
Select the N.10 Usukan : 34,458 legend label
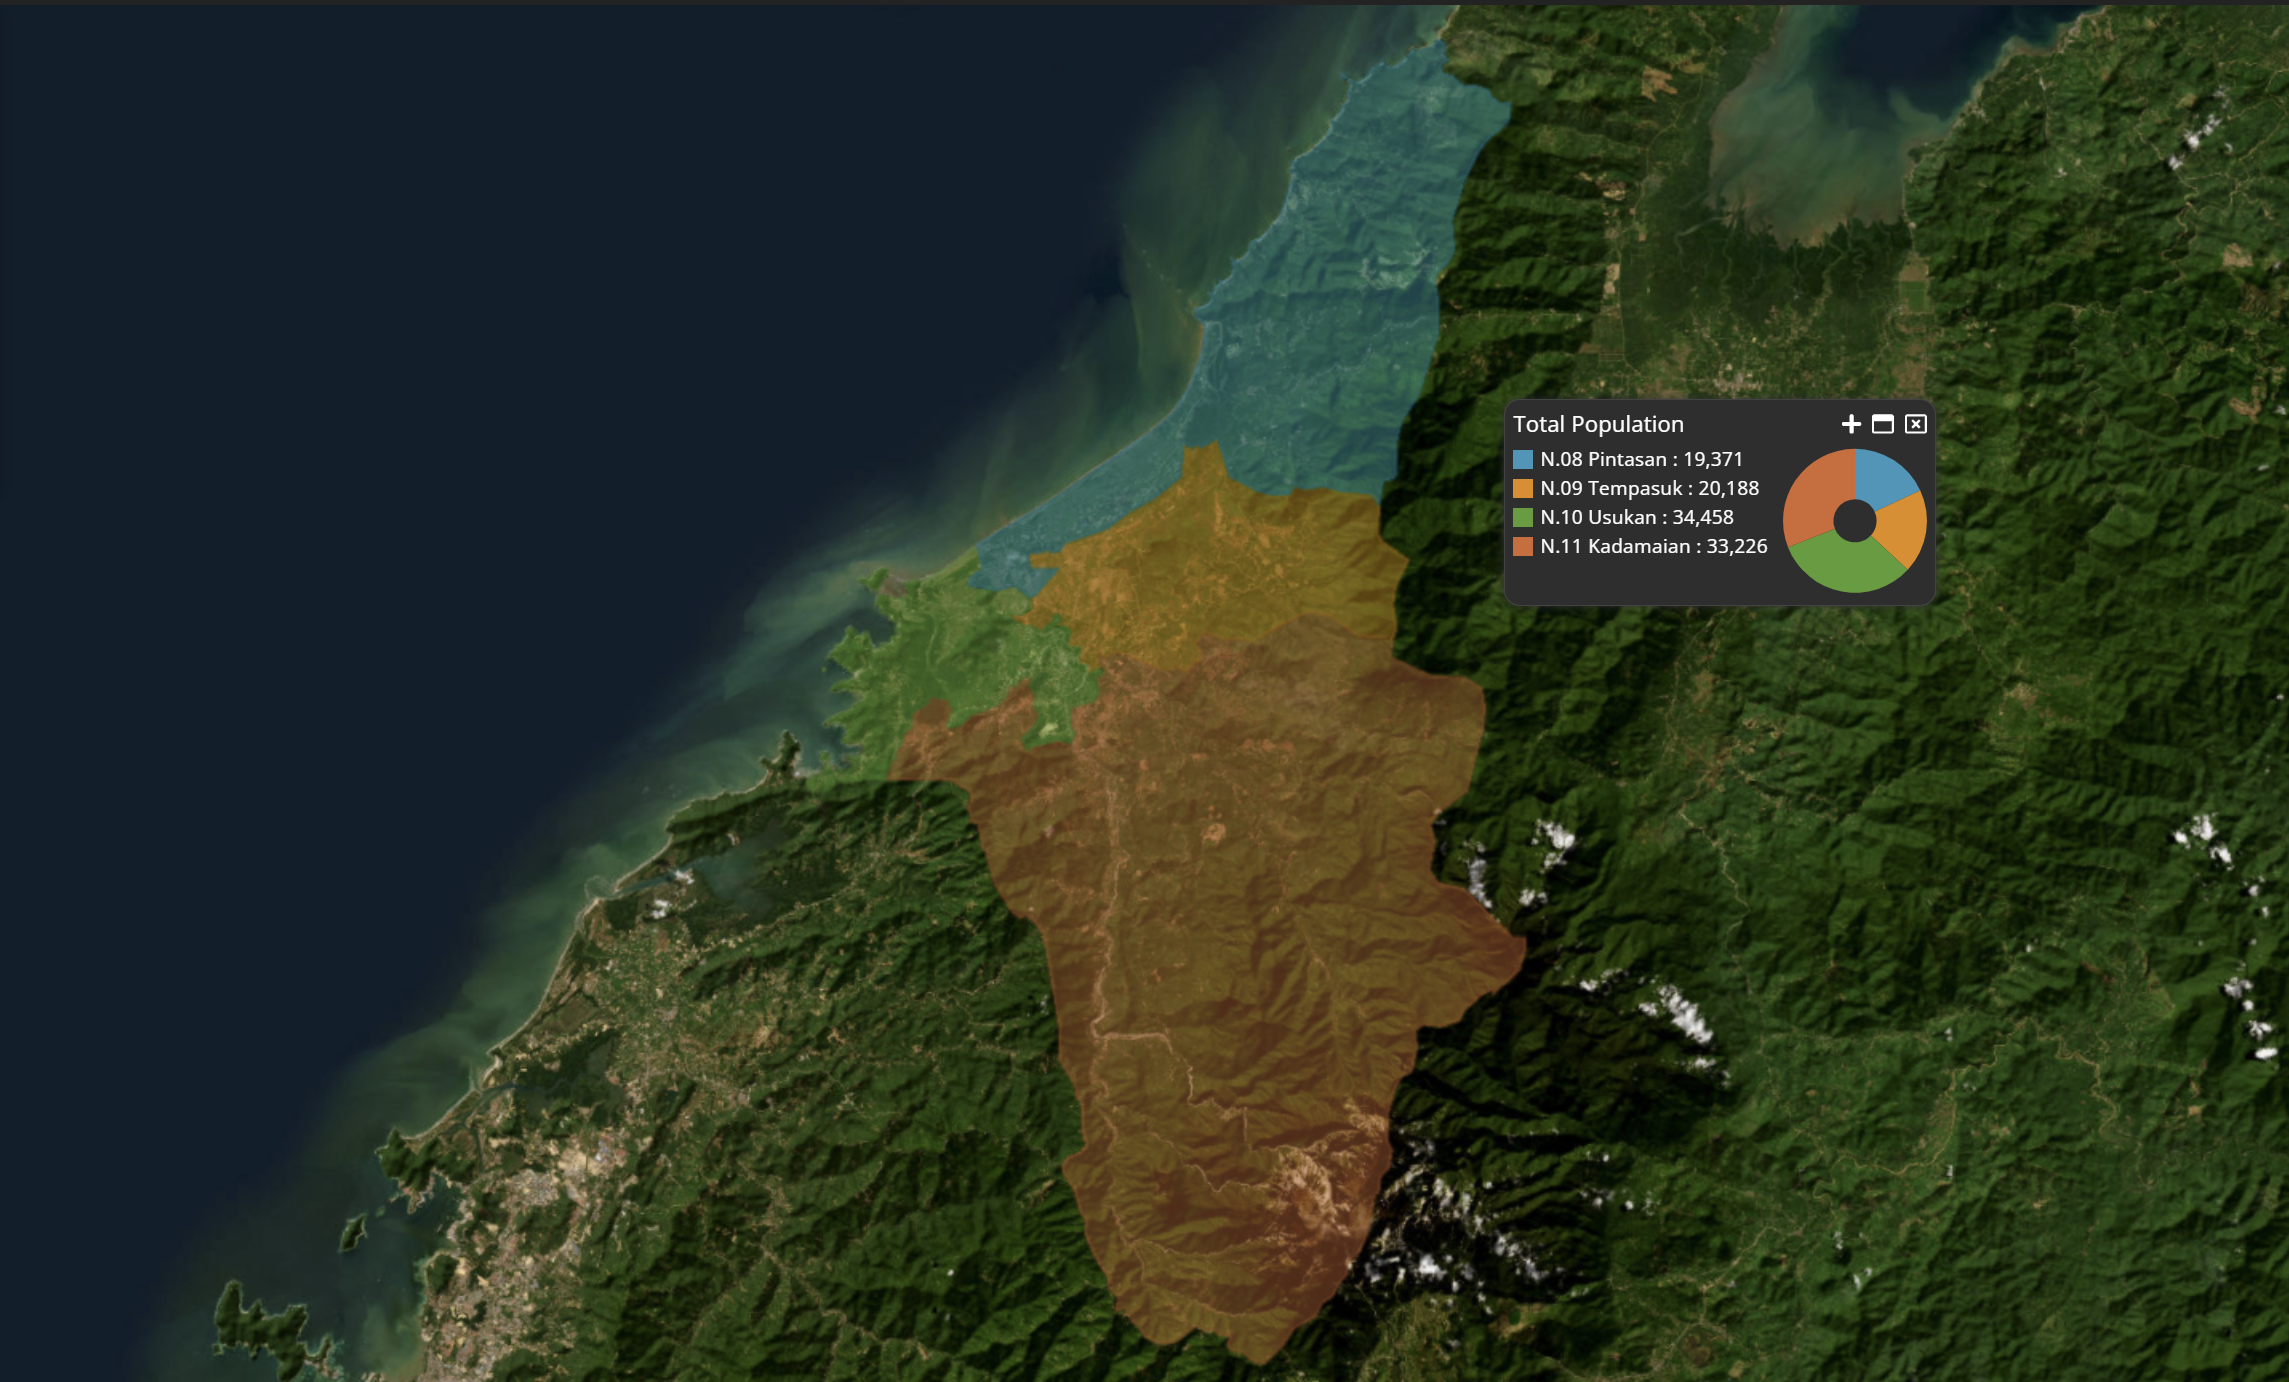click(x=1637, y=518)
